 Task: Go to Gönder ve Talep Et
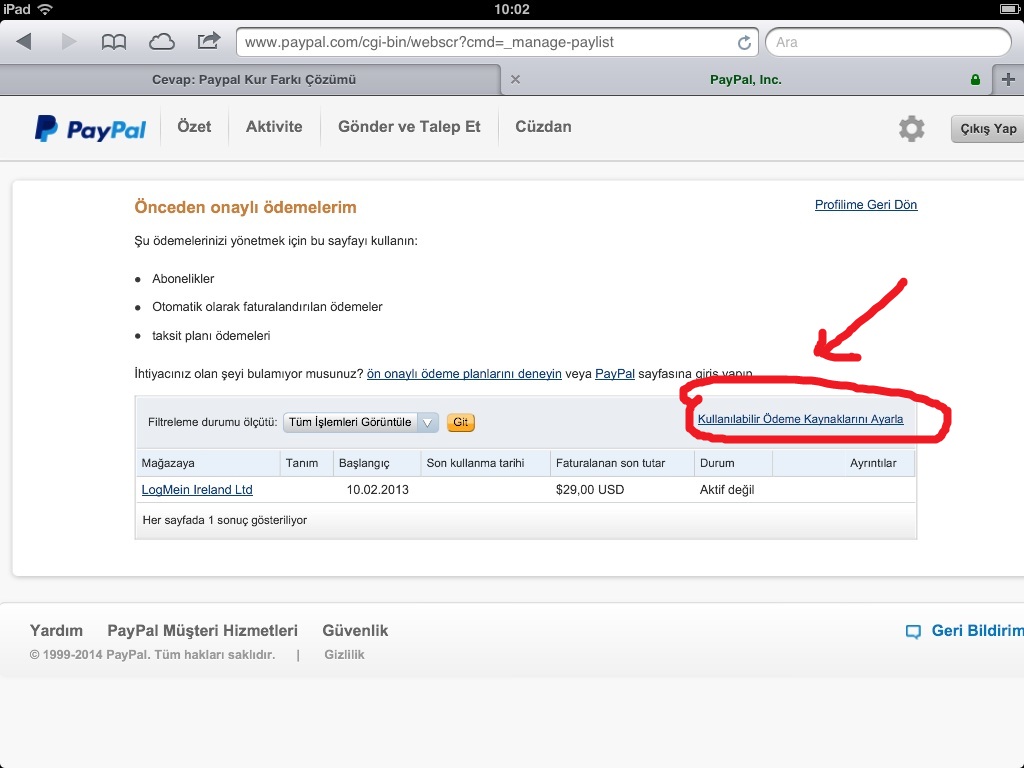pyautogui.click(x=409, y=127)
